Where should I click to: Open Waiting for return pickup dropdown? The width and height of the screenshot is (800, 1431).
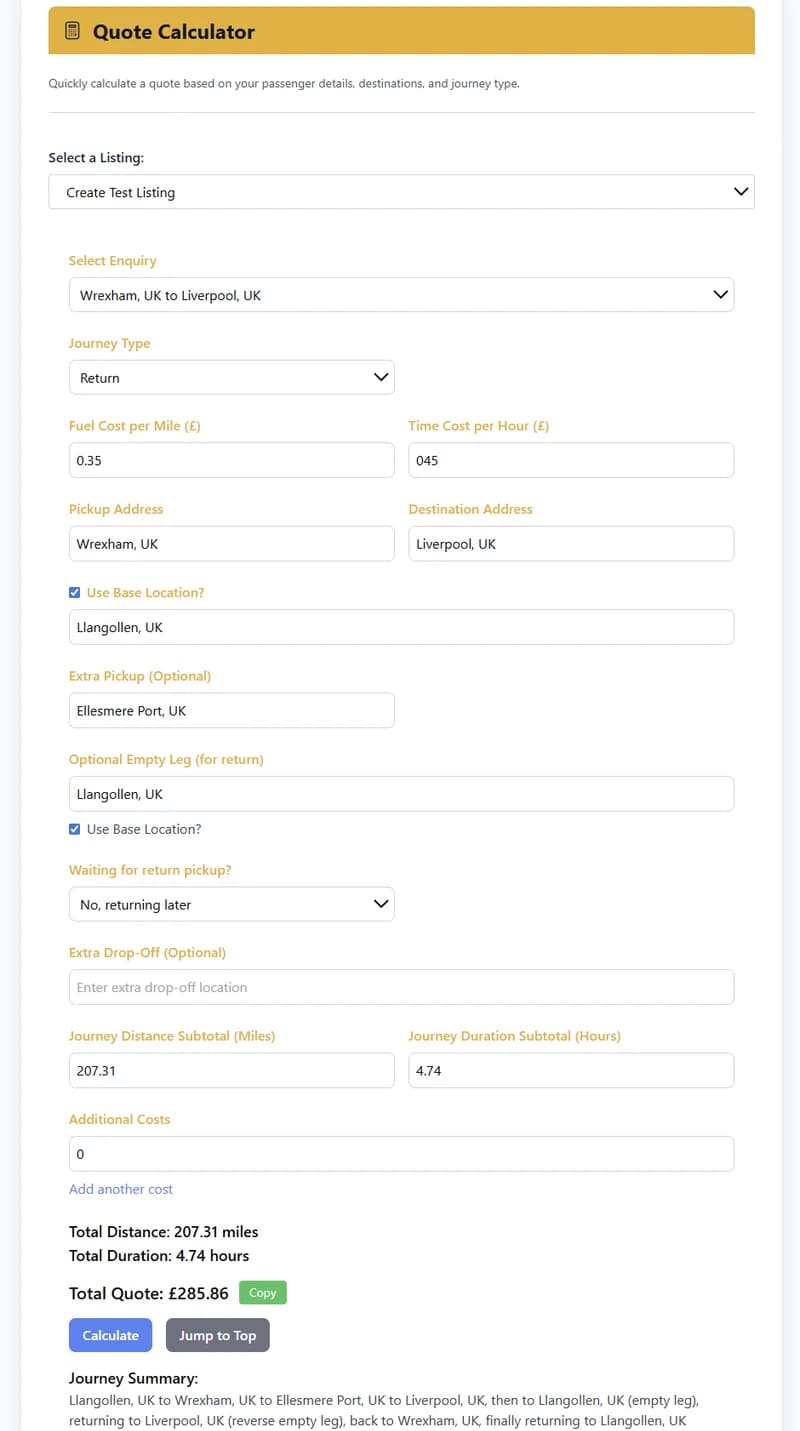tap(231, 904)
